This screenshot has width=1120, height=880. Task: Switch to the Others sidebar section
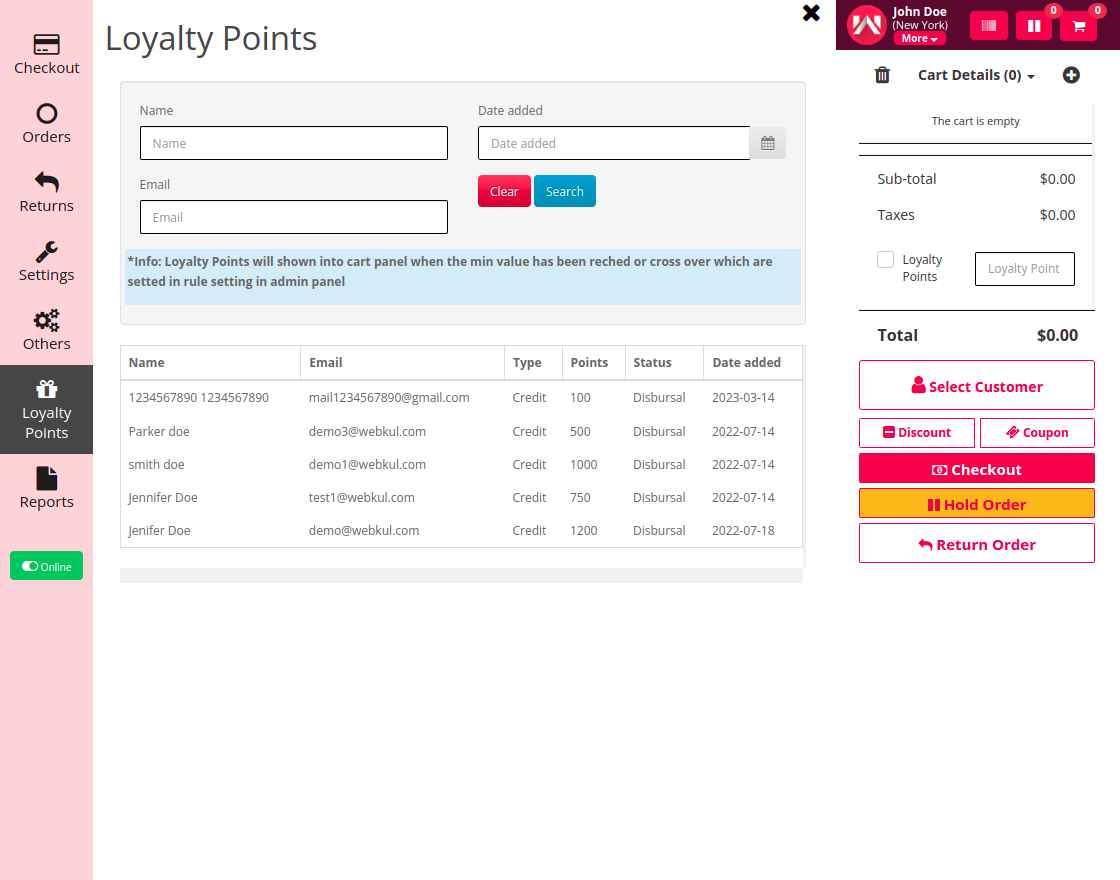pos(46,328)
